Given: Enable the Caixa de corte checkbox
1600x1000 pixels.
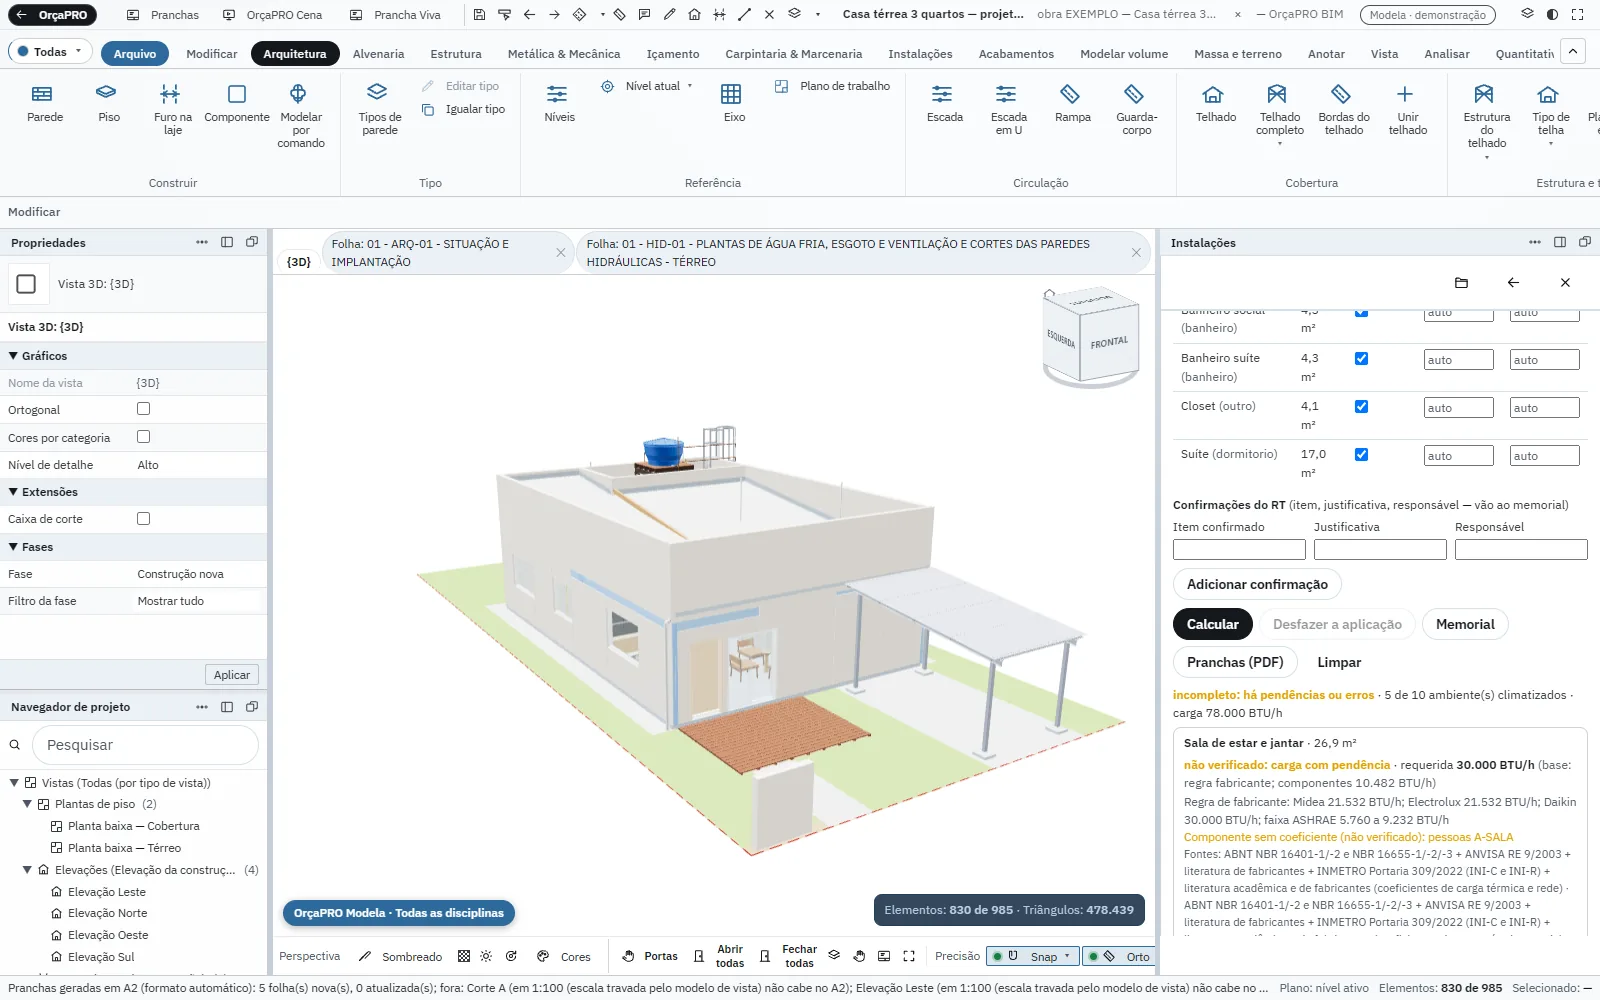Looking at the screenshot, I should 144,519.
